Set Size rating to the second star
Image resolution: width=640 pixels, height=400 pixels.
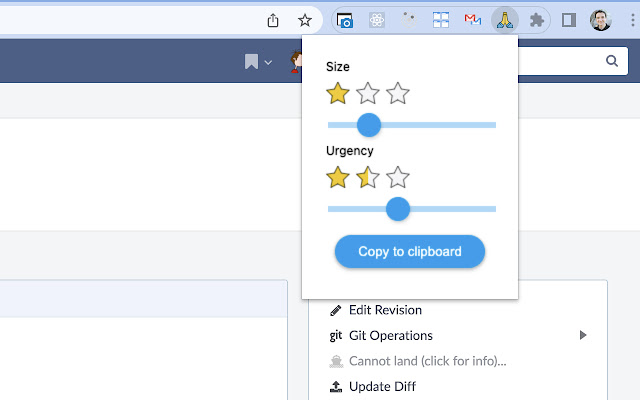(368, 93)
